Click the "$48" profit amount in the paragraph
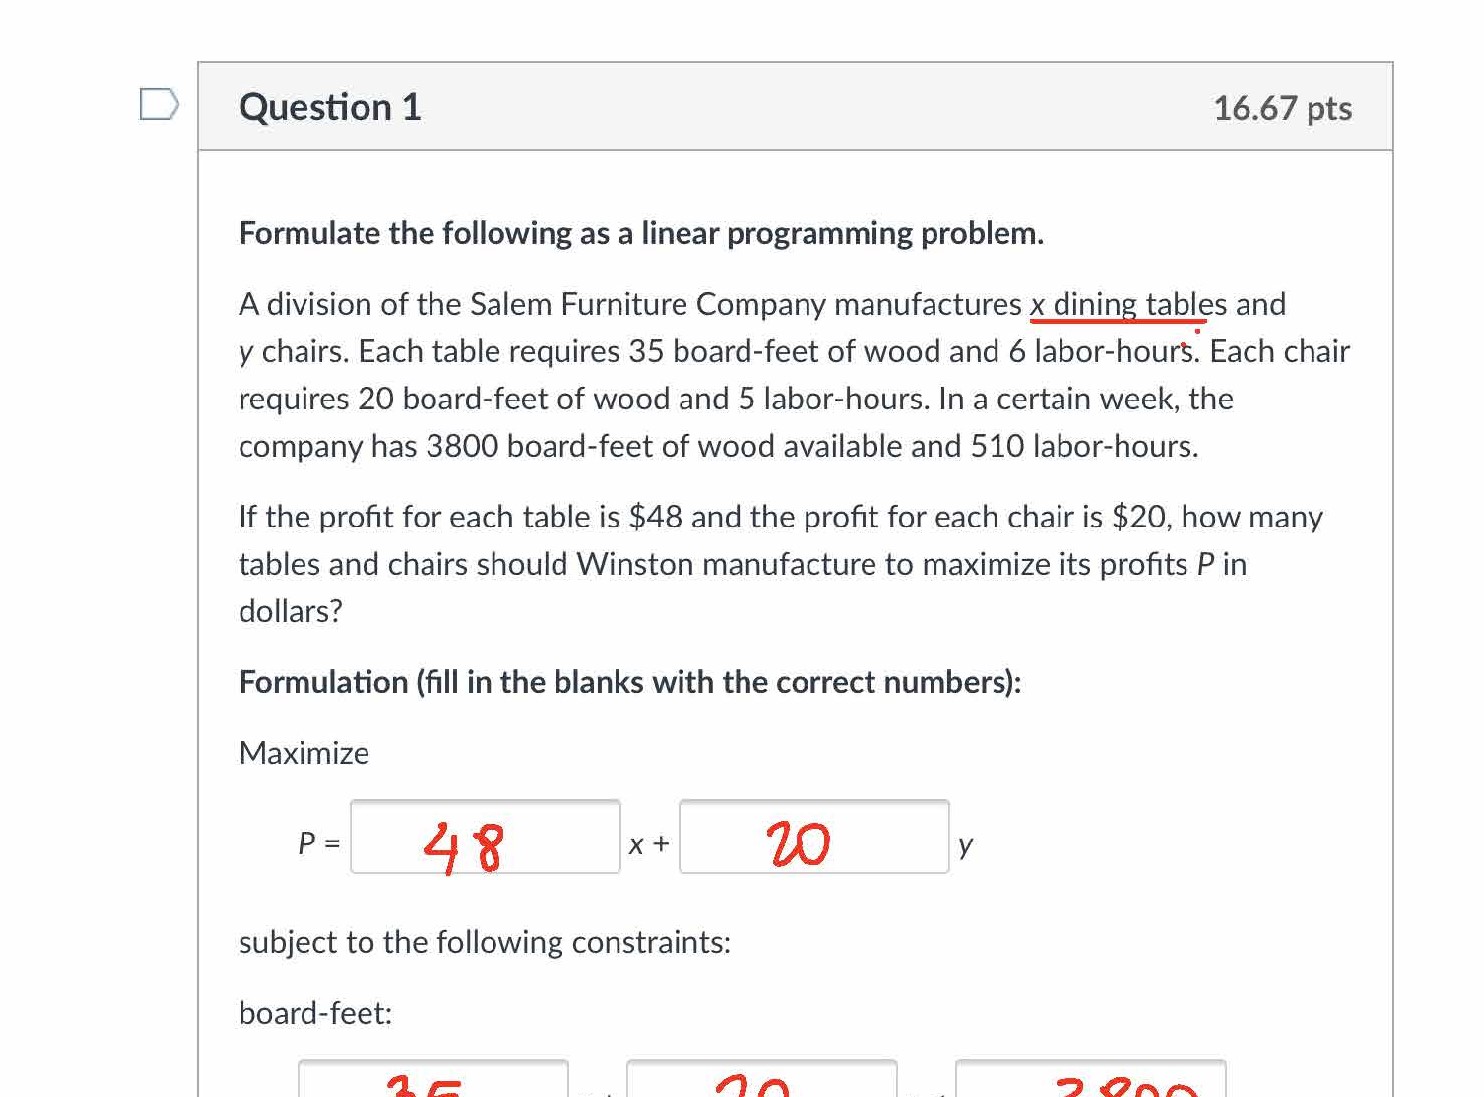1484x1097 pixels. 655,517
